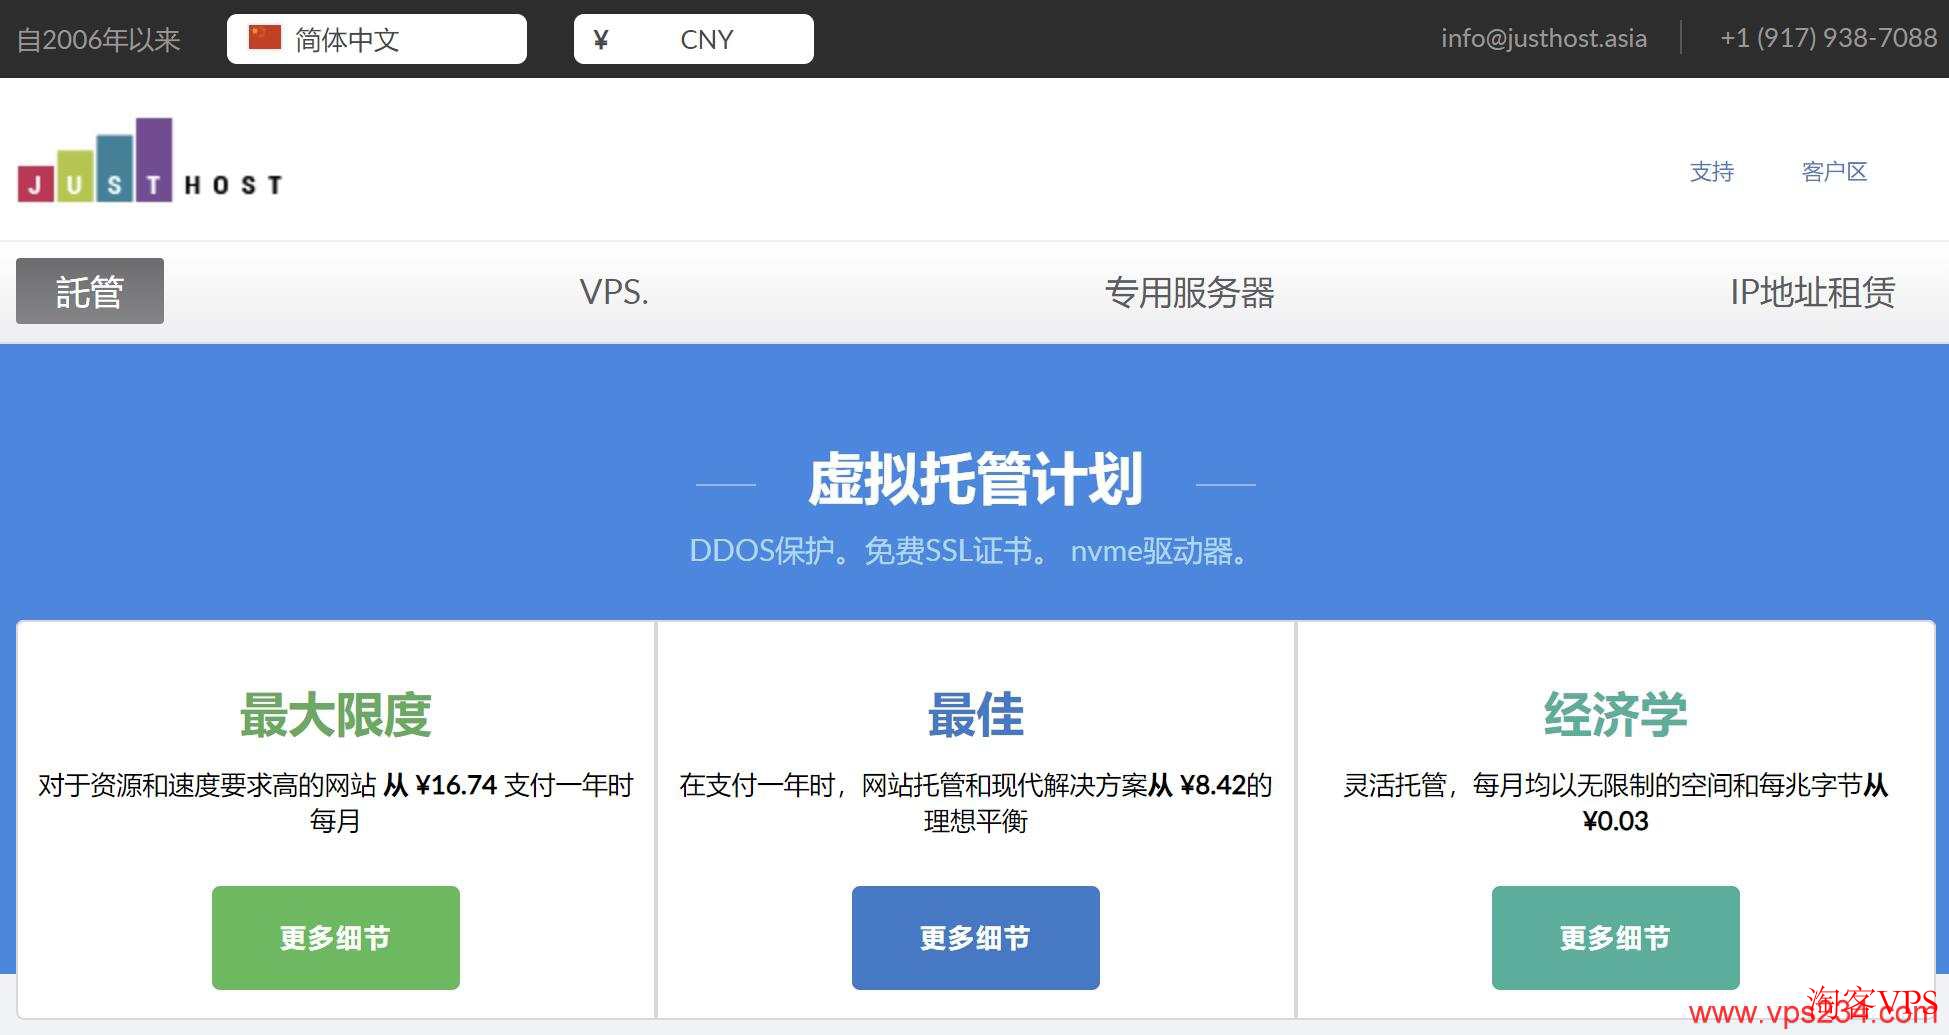Click the yen currency symbol

pos(600,39)
